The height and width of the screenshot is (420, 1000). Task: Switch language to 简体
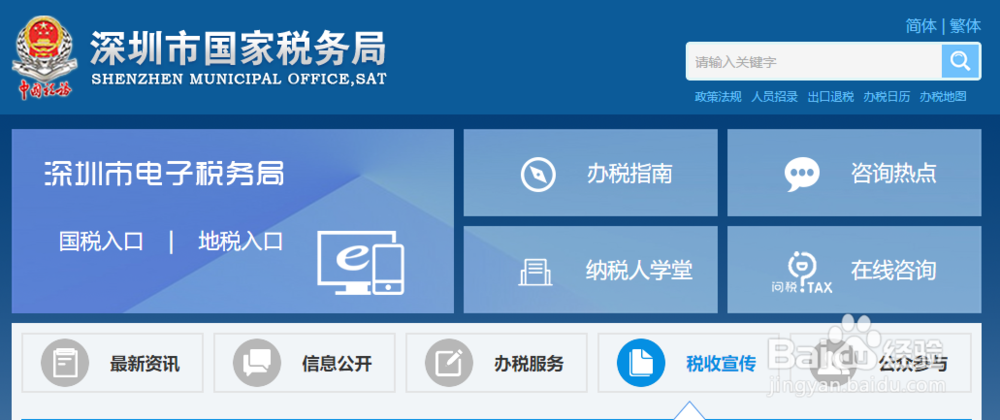[921, 26]
